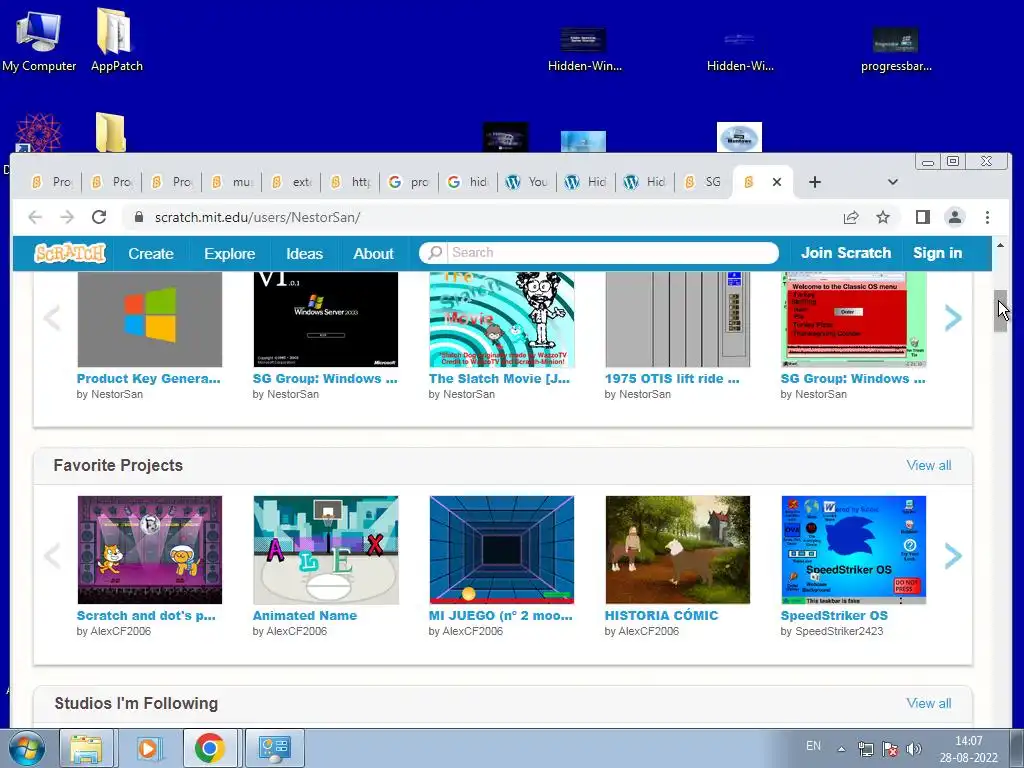Image resolution: width=1024 pixels, height=768 pixels.
Task: Bookmark this page with the star
Action: point(883,217)
